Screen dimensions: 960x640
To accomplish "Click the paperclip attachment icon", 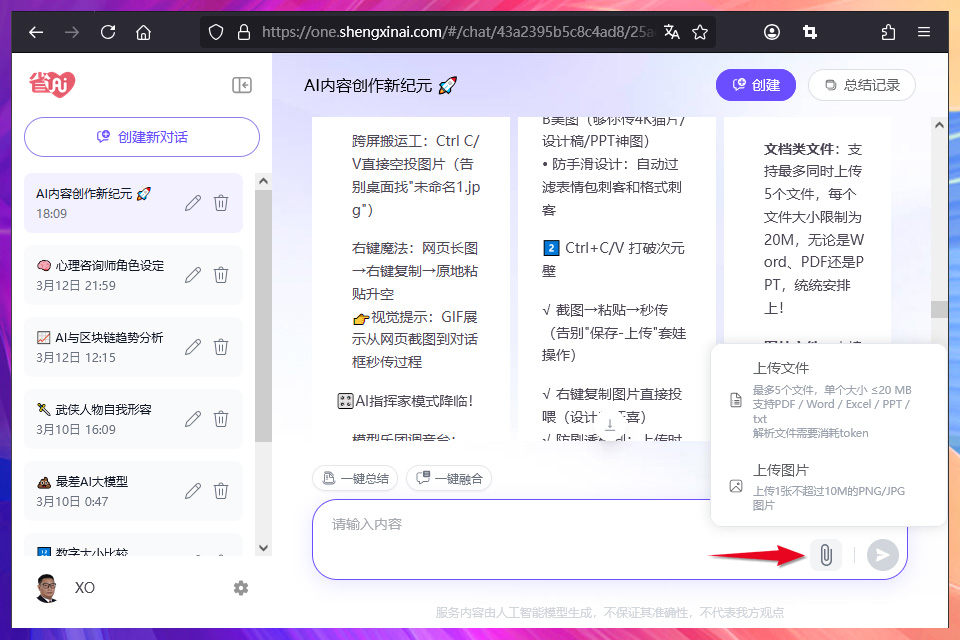I will click(825, 555).
